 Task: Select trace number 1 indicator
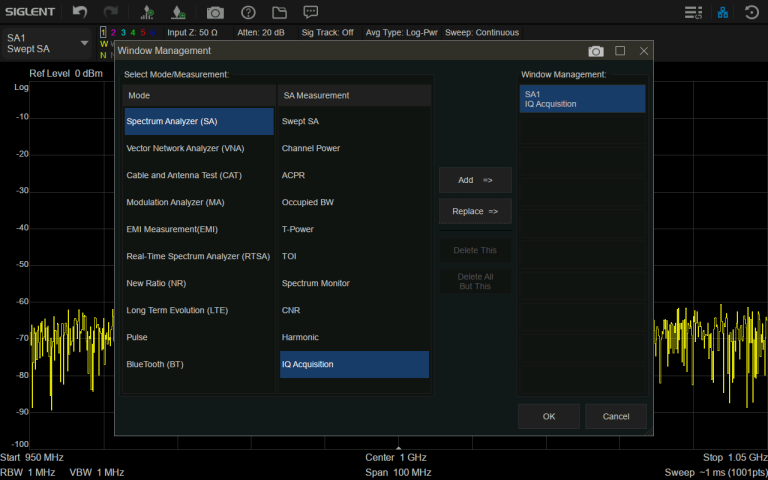point(103,32)
